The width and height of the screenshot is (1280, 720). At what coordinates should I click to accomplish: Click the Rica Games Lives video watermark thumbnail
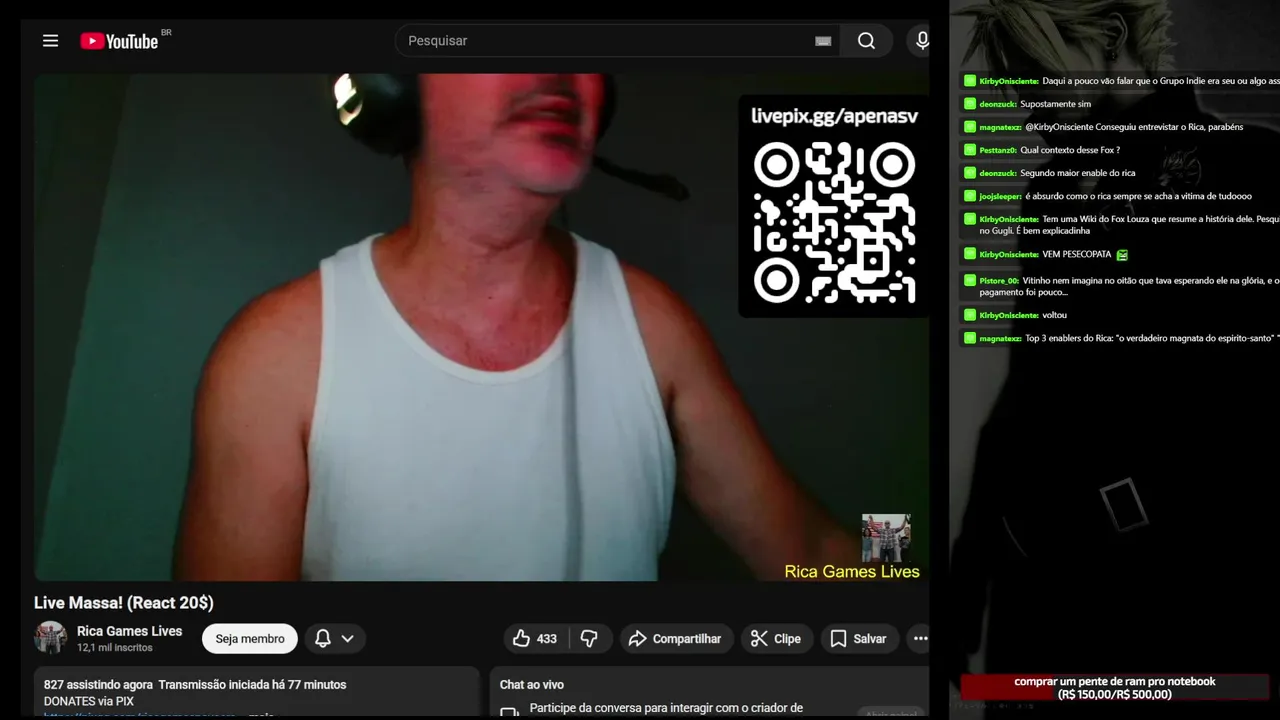pos(886,538)
